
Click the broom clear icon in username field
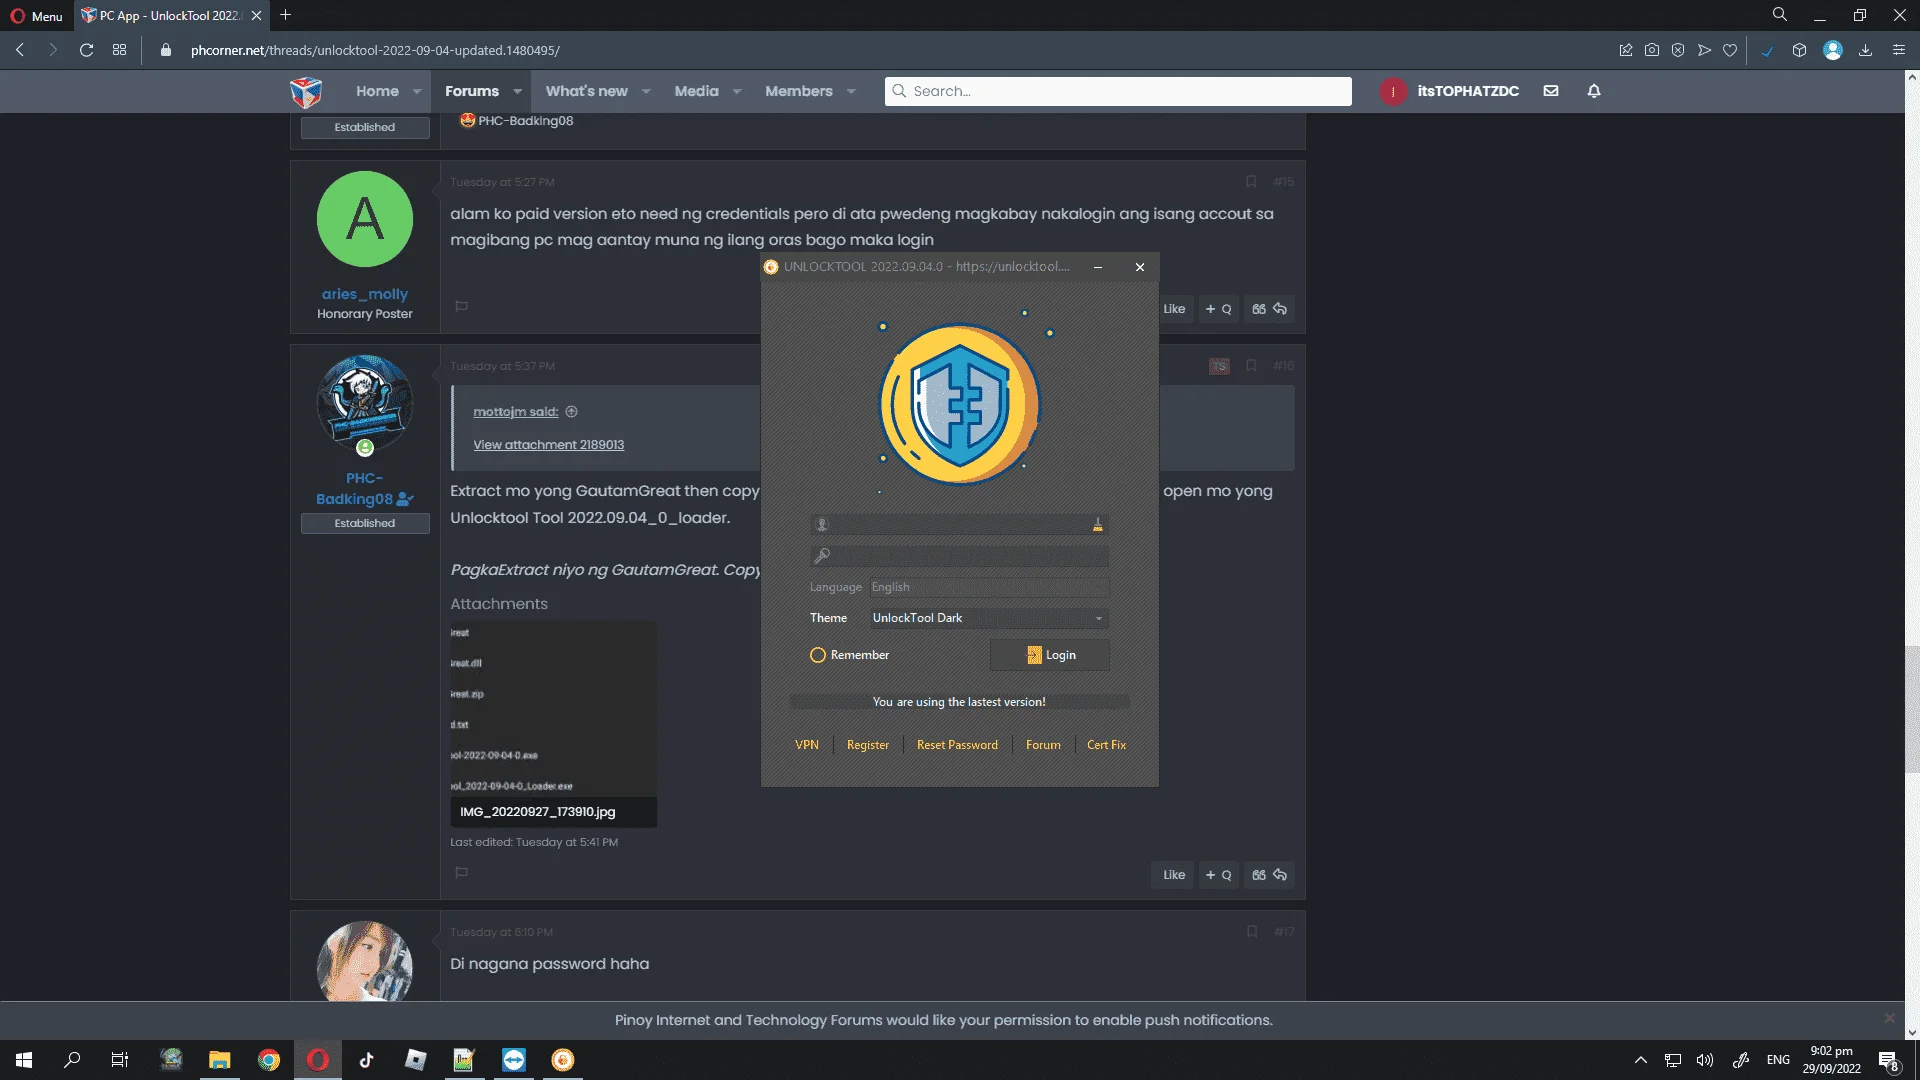(x=1097, y=525)
